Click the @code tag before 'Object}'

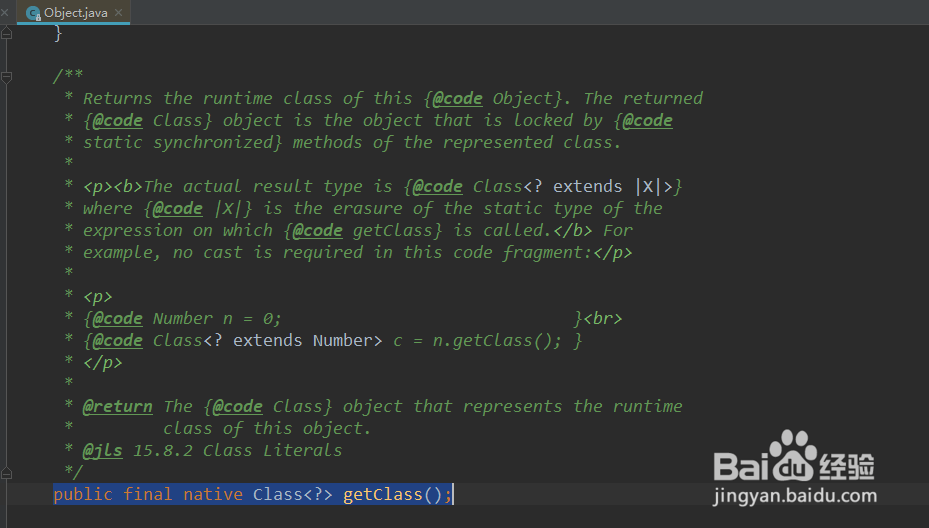click(457, 98)
